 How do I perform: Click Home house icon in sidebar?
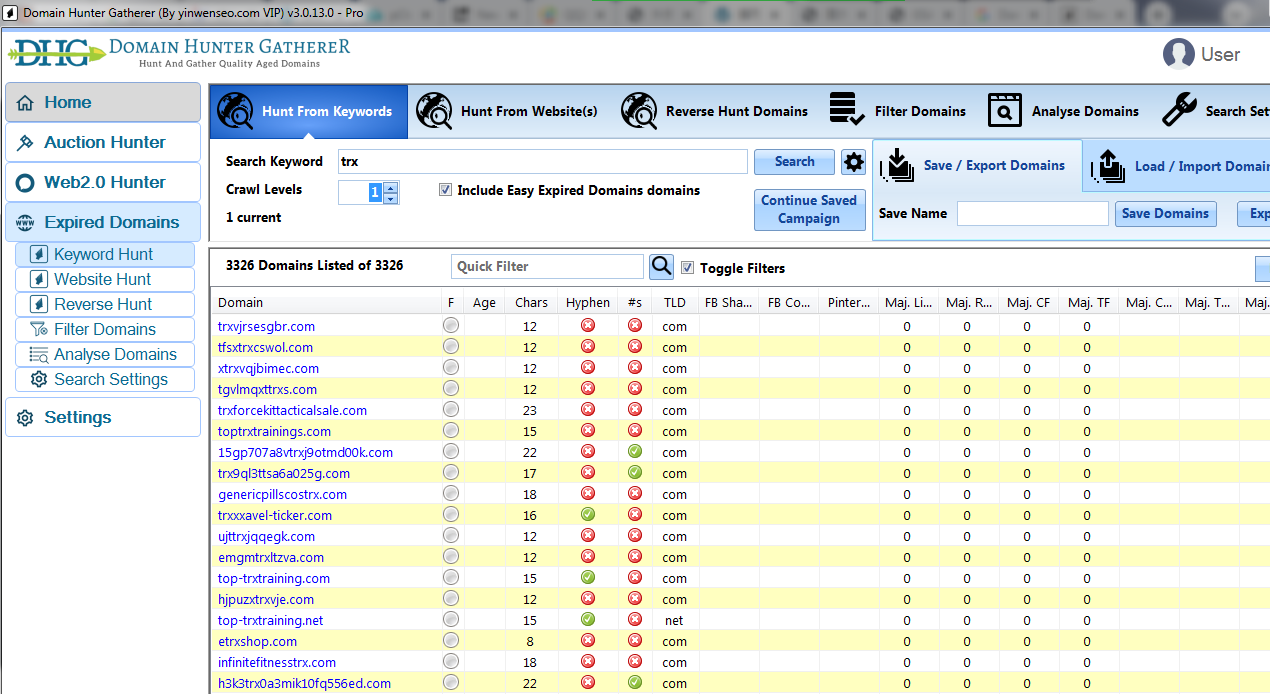click(25, 103)
